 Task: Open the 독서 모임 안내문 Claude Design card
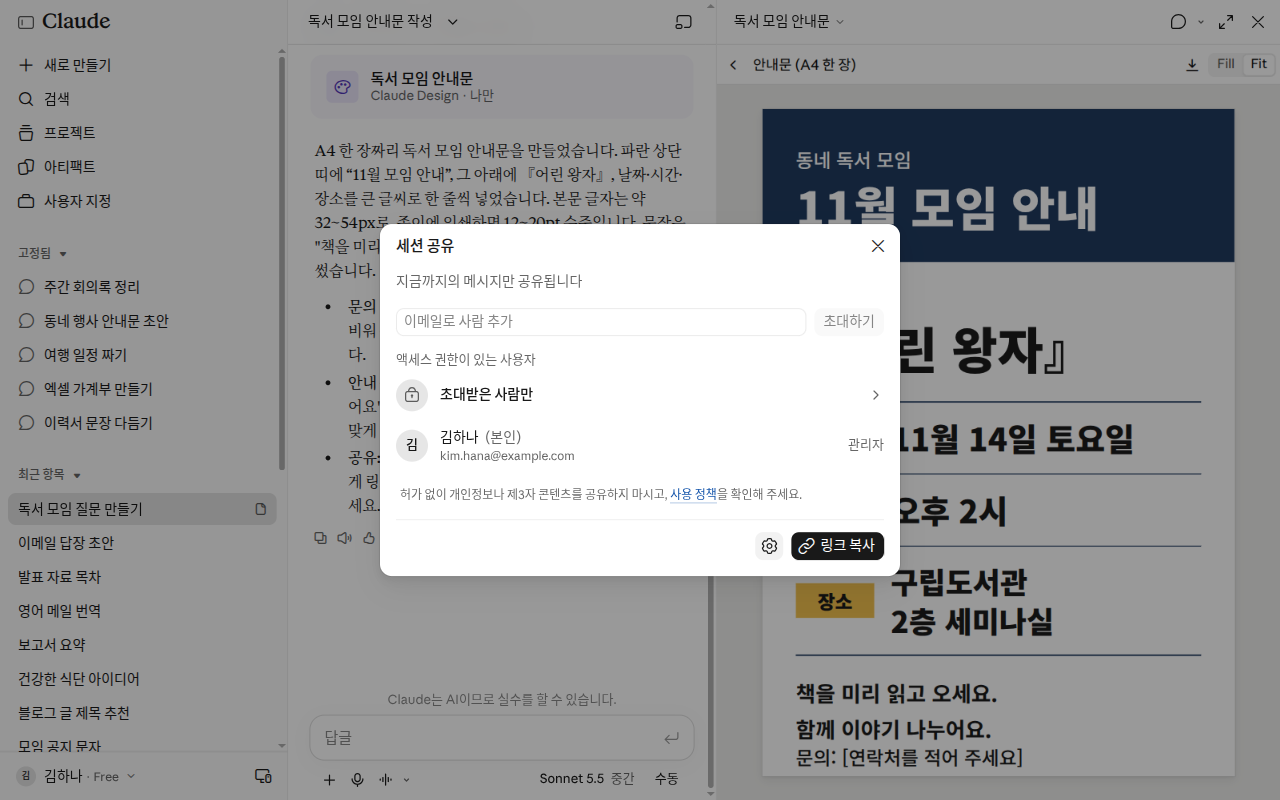(x=502, y=87)
